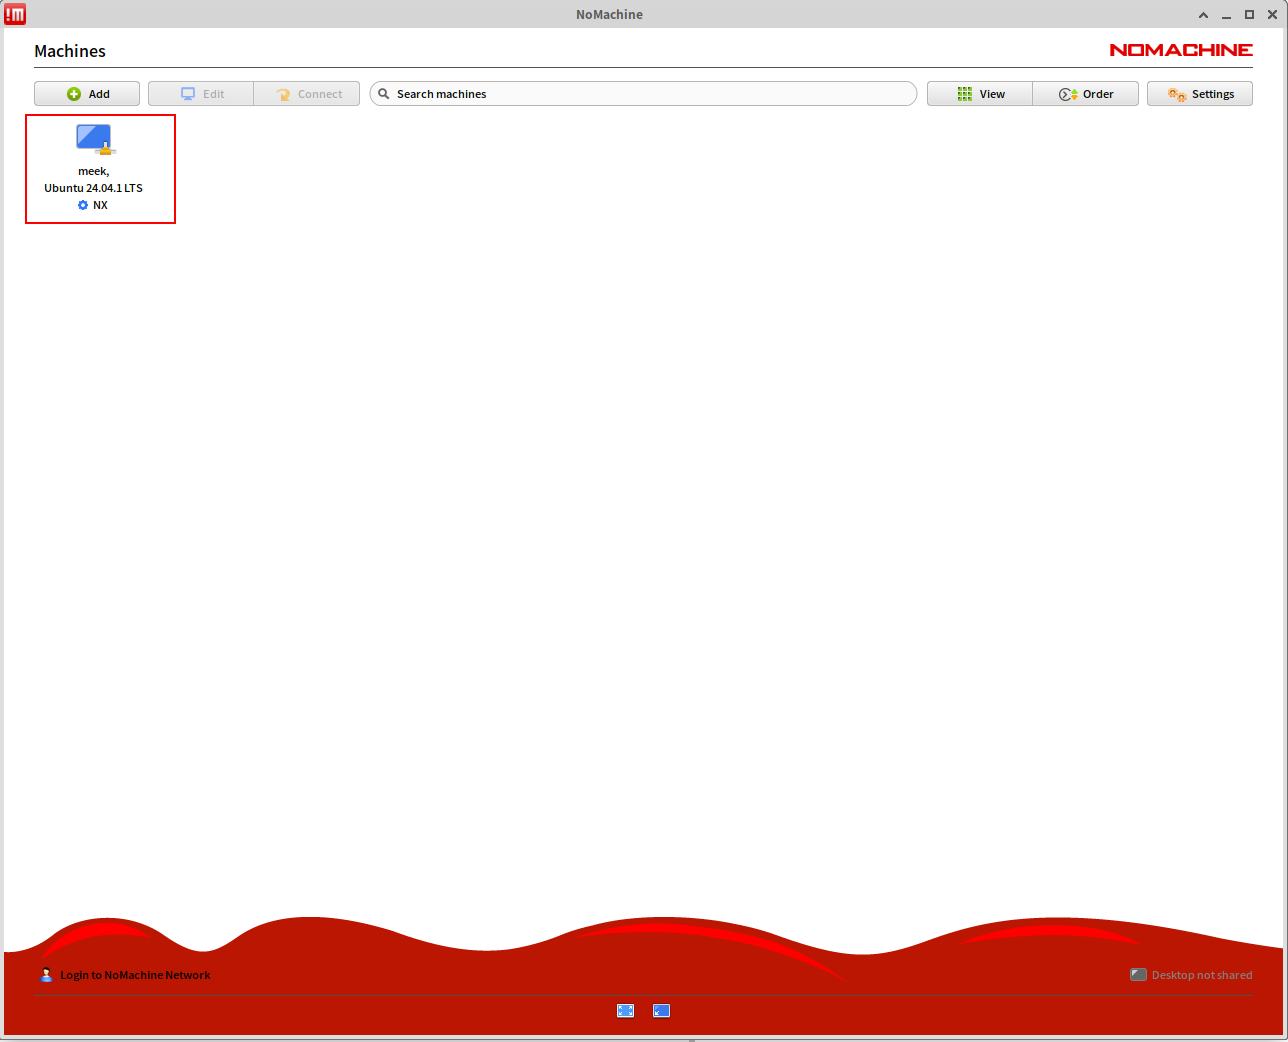The height and width of the screenshot is (1042, 1288).
Task: Click the "meek," machine name text
Action: (x=94, y=172)
